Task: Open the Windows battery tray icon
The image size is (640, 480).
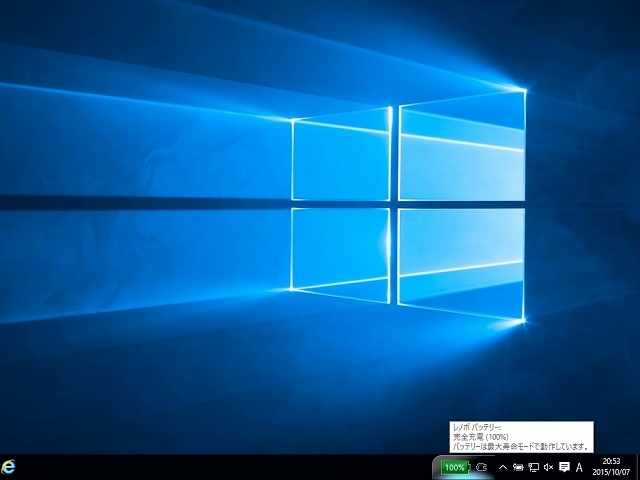Action: tap(518, 467)
